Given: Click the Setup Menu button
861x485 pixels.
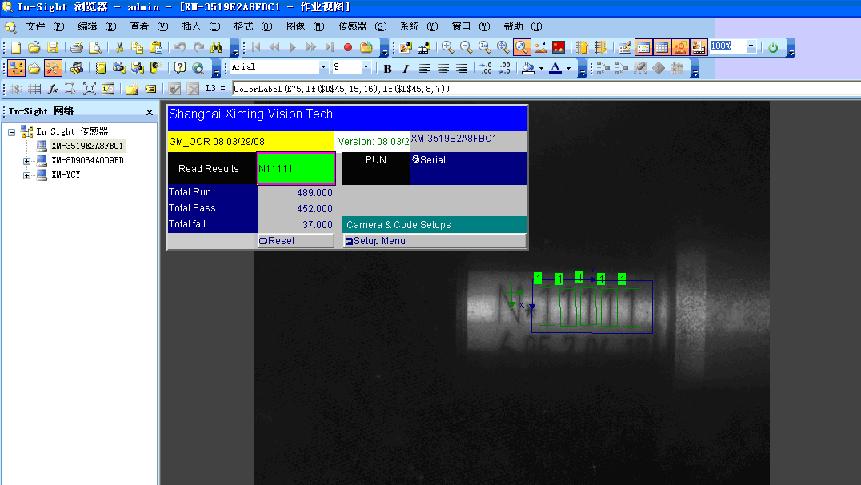Looking at the screenshot, I should (376, 241).
